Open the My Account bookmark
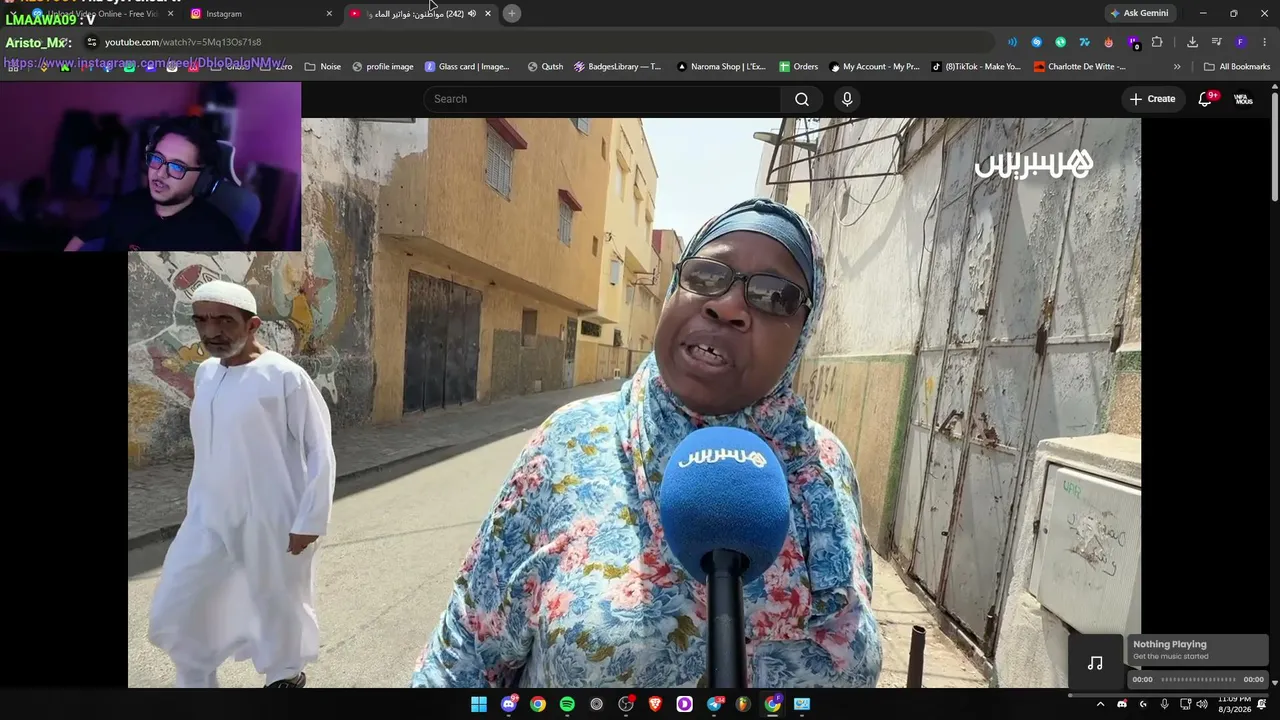Image resolution: width=1280 pixels, height=720 pixels. 874,67
